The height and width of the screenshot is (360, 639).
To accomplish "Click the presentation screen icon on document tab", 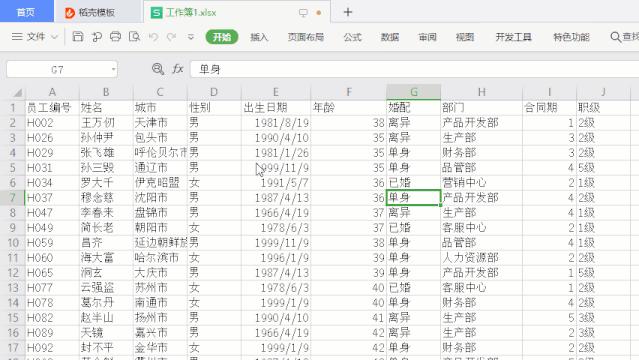I will click(303, 13).
